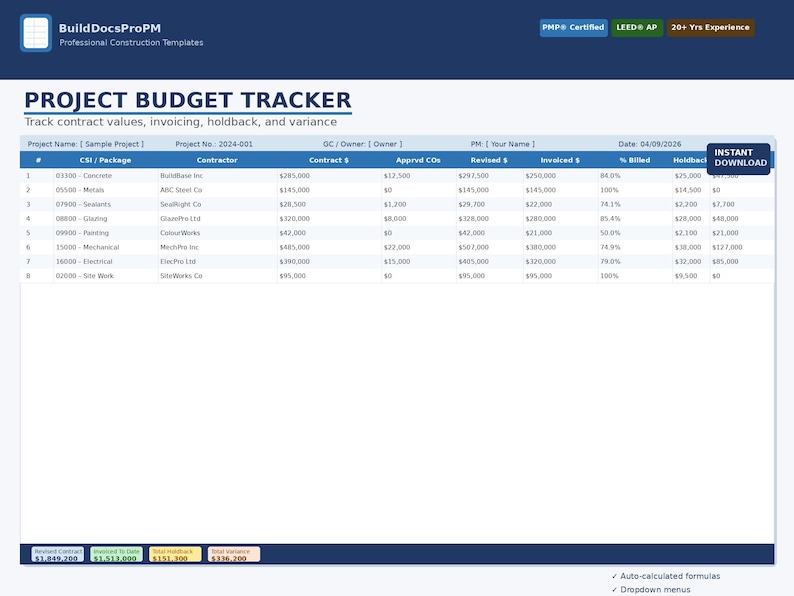Select the $507,000 revised cell

point(489,247)
